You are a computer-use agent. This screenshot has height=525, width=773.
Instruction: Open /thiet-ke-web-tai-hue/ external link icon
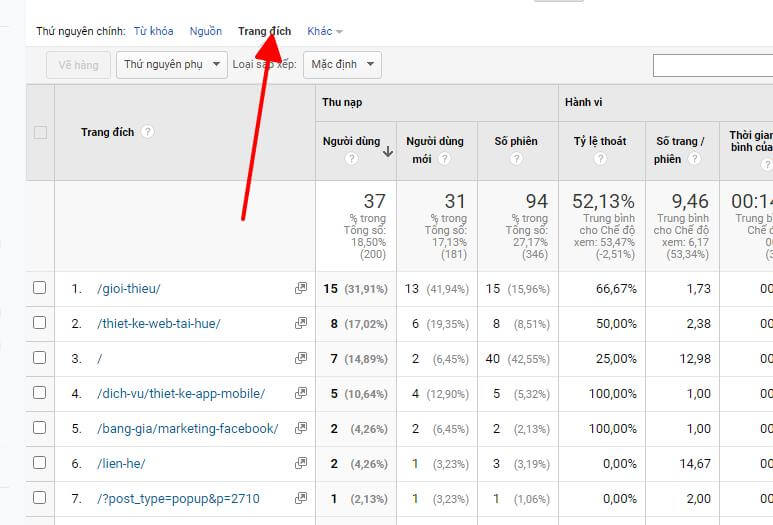(301, 323)
